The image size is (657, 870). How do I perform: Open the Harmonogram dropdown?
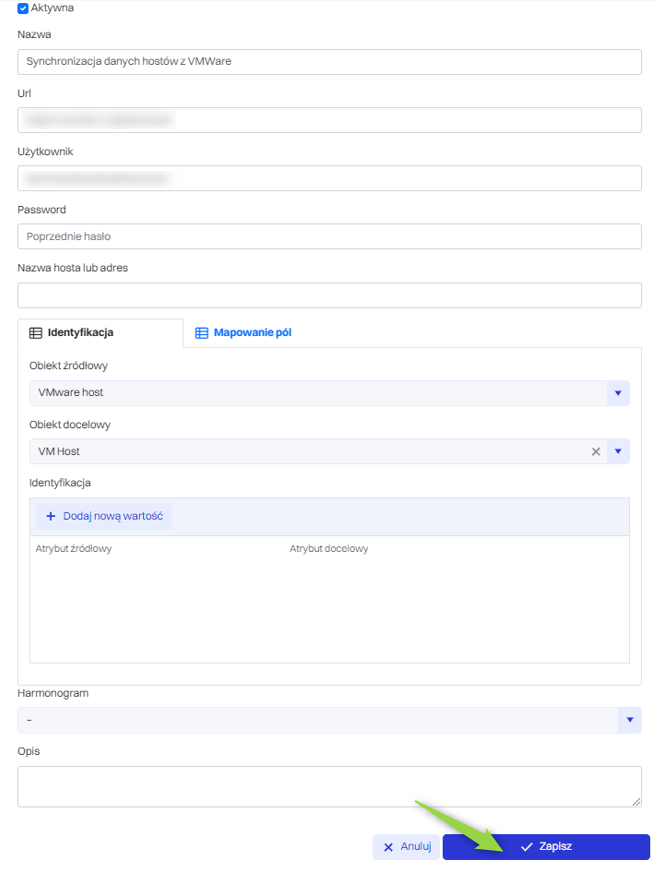[629, 720]
